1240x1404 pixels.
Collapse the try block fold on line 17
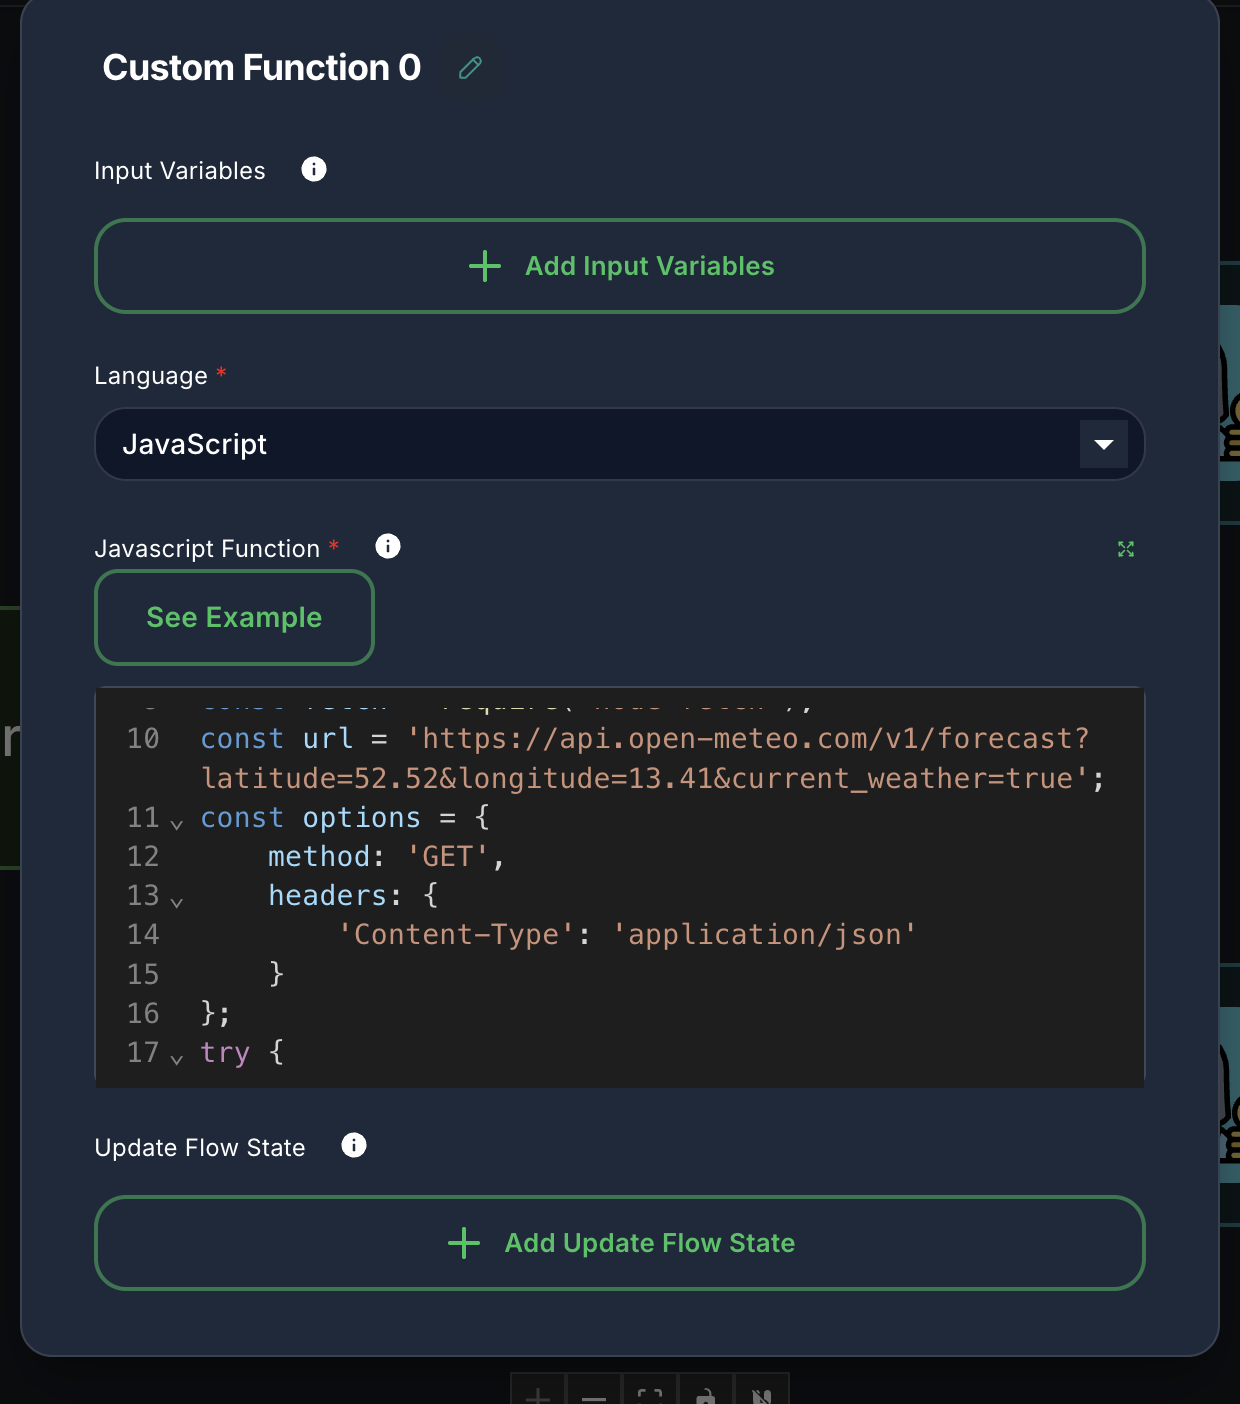[x=177, y=1058]
